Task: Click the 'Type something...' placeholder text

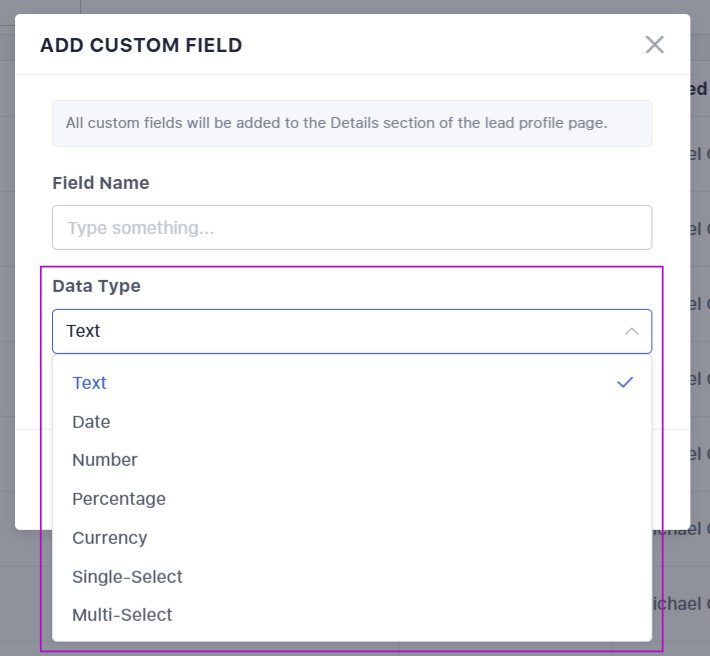Action: coord(141,228)
